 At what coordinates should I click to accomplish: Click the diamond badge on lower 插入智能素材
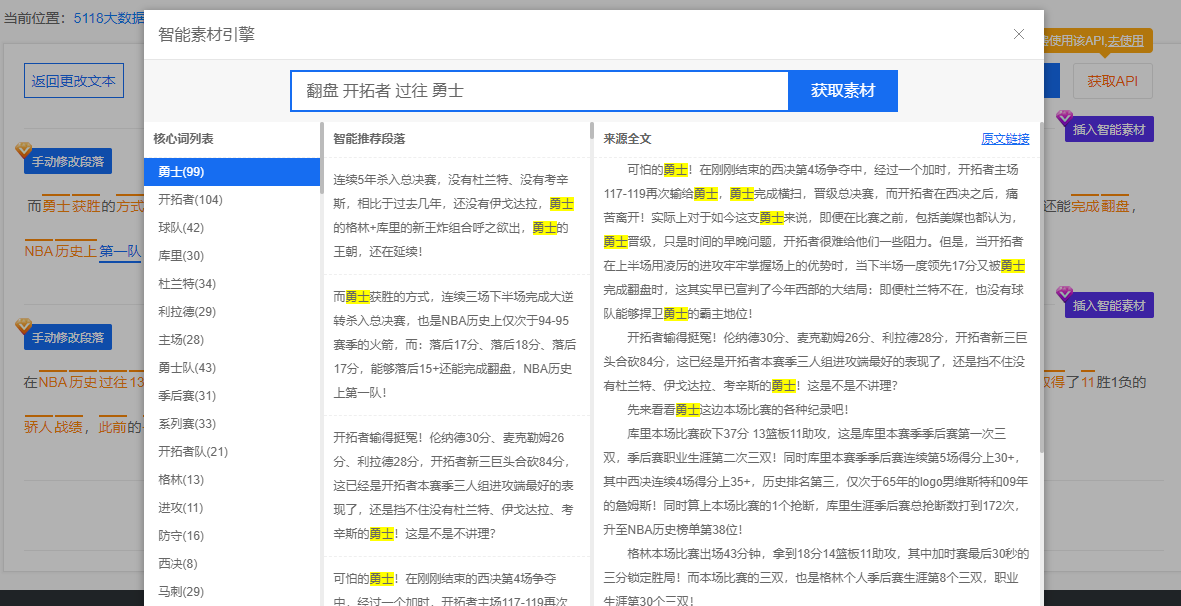tap(1064, 294)
